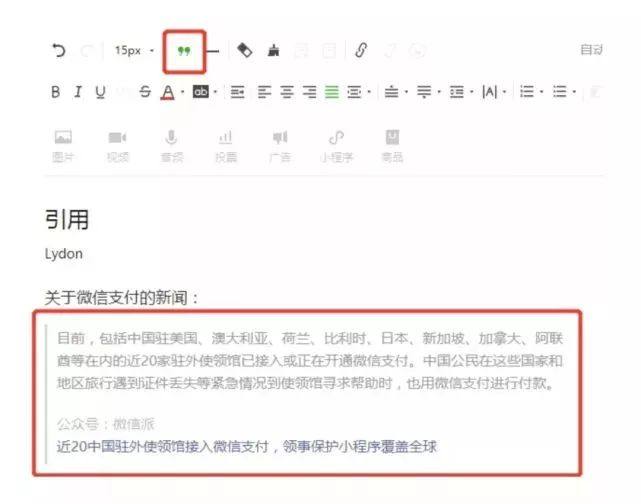Insert a product via 商品

392,146
